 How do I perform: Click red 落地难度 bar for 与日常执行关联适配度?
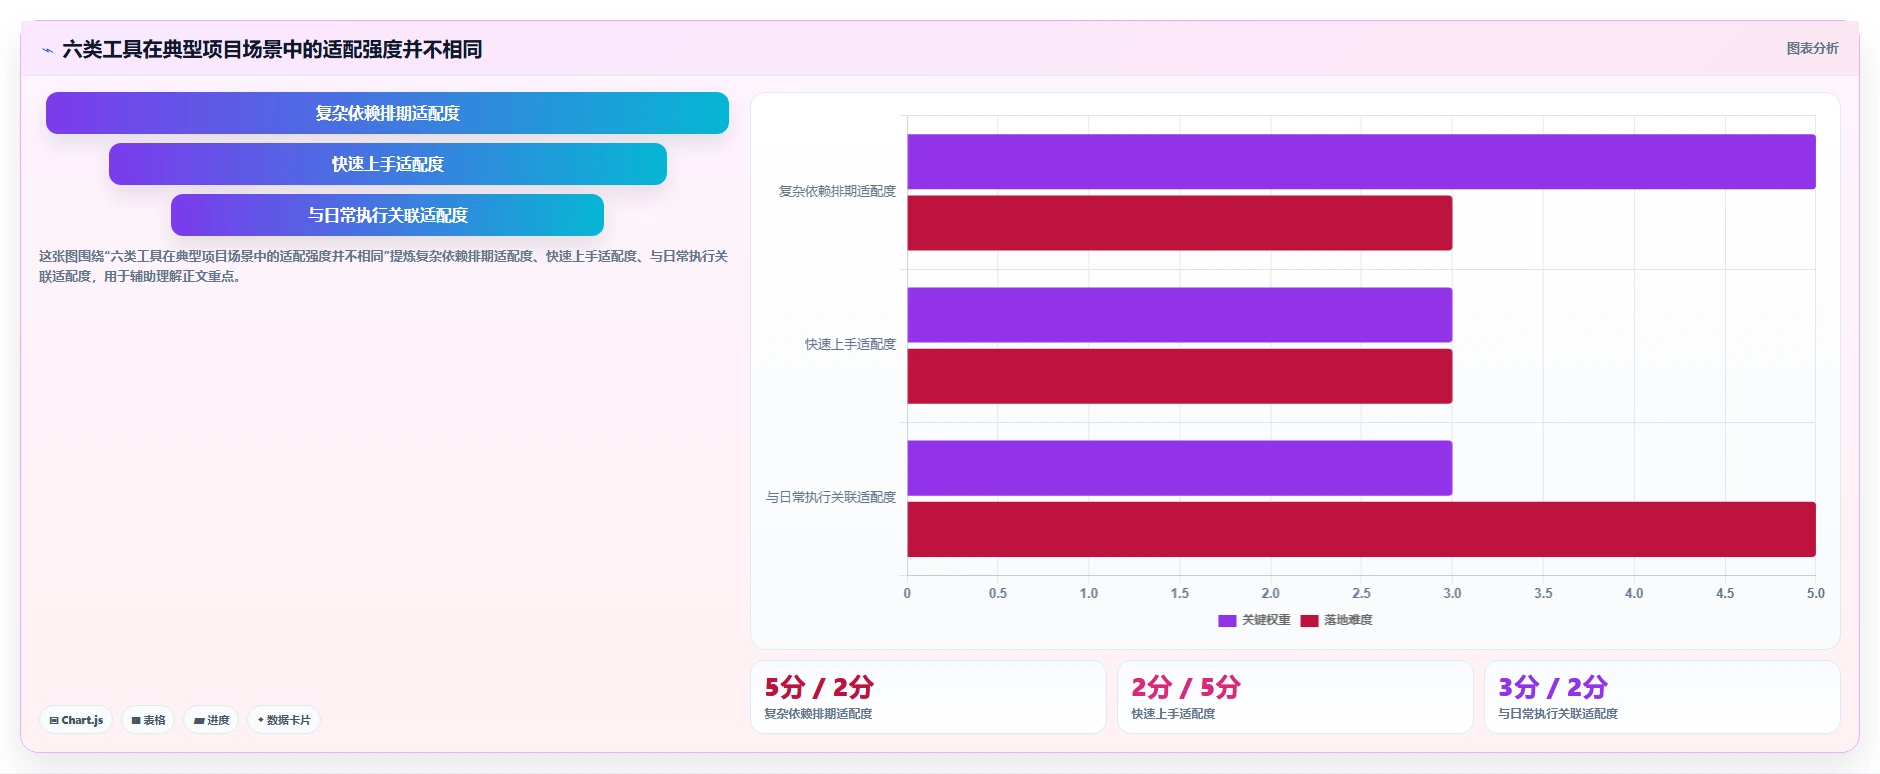tap(1361, 529)
